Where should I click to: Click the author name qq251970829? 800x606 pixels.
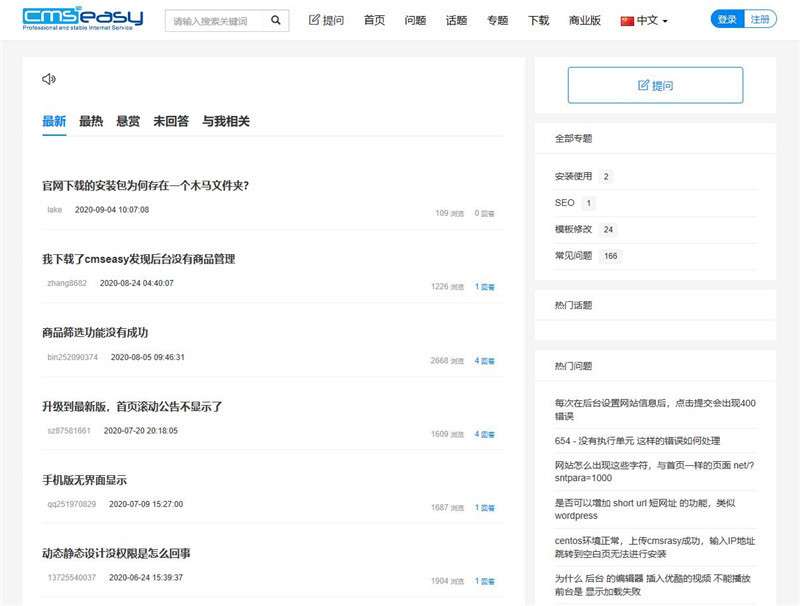[71, 504]
